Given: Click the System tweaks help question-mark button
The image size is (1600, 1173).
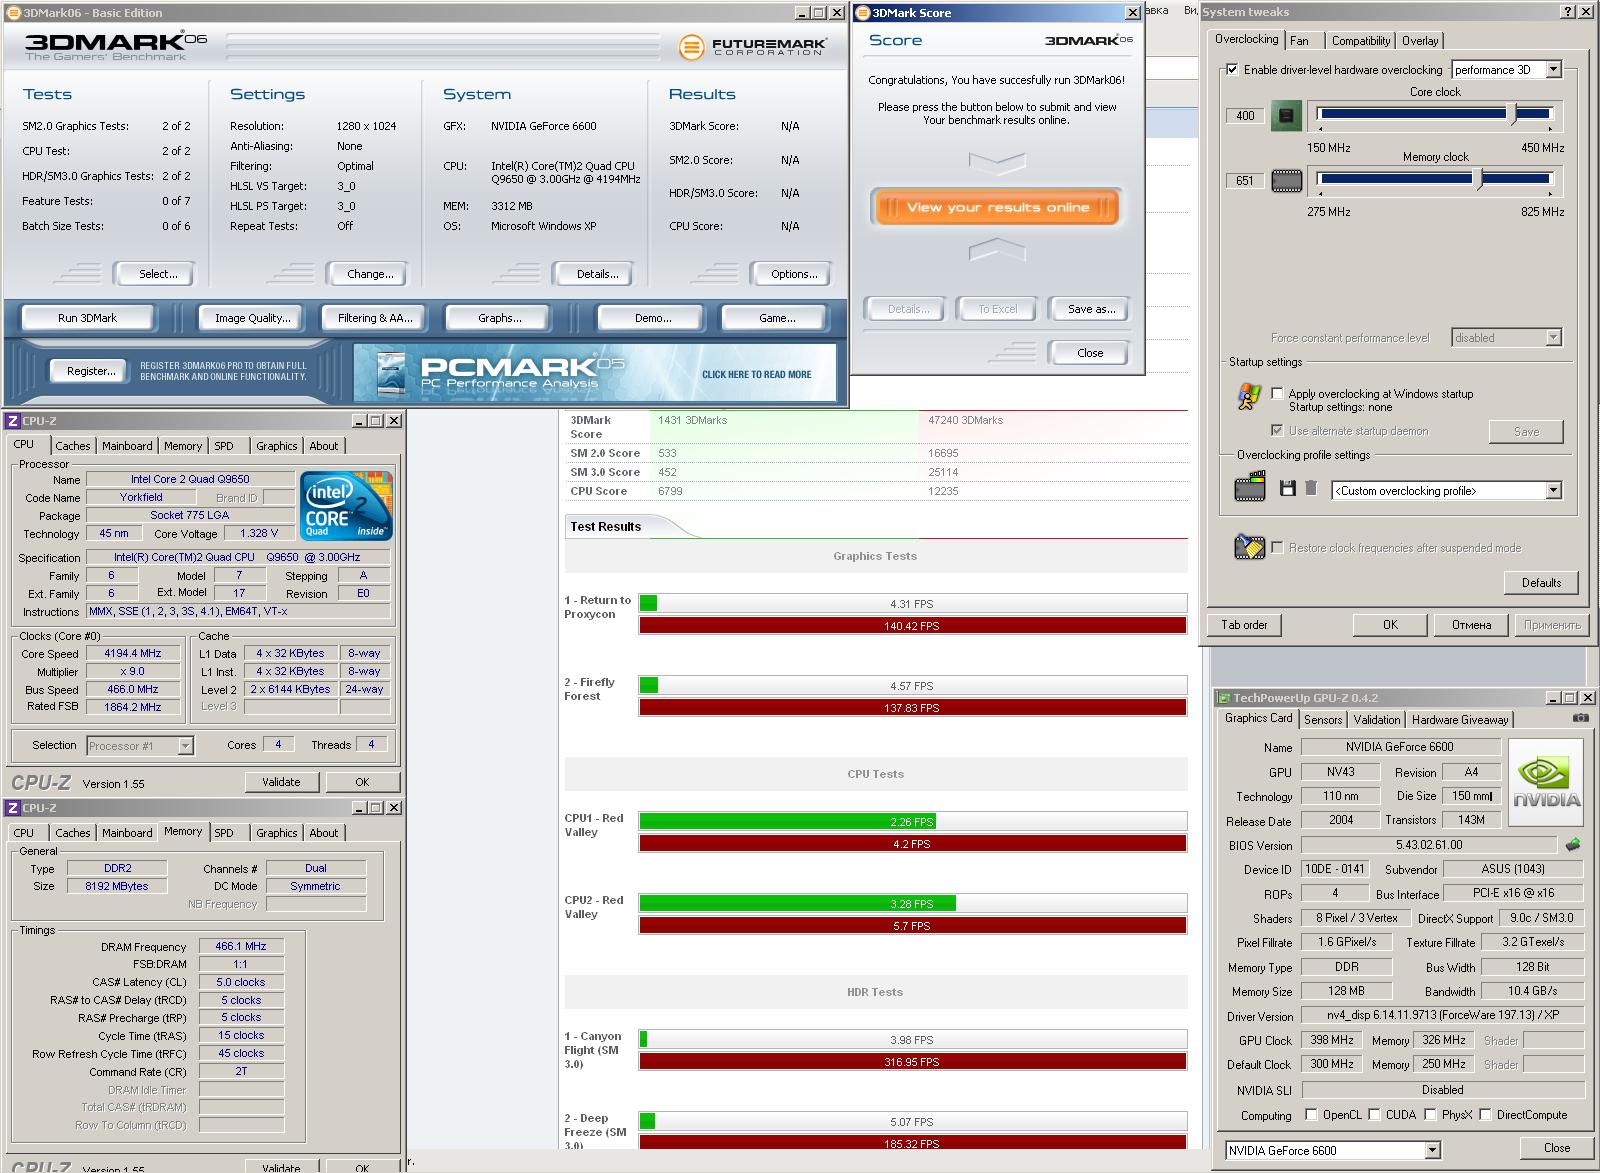Looking at the screenshot, I should click(1566, 12).
